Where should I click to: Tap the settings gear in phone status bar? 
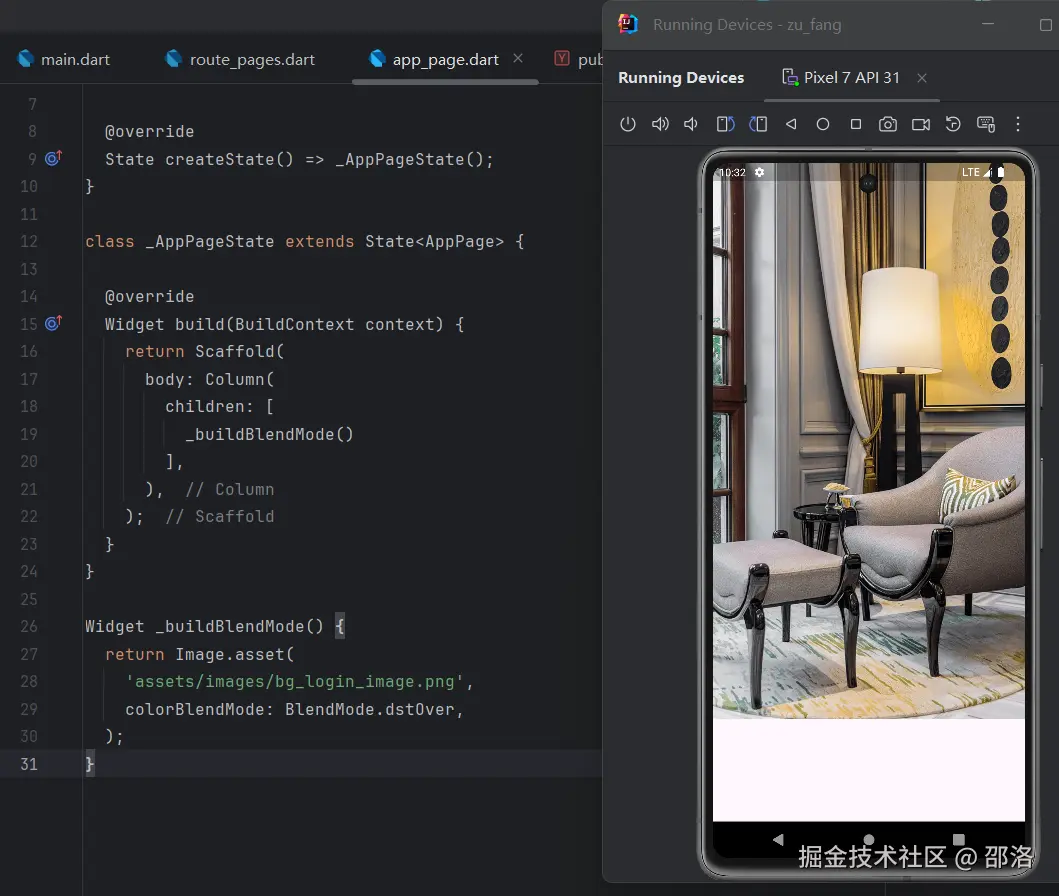[759, 172]
